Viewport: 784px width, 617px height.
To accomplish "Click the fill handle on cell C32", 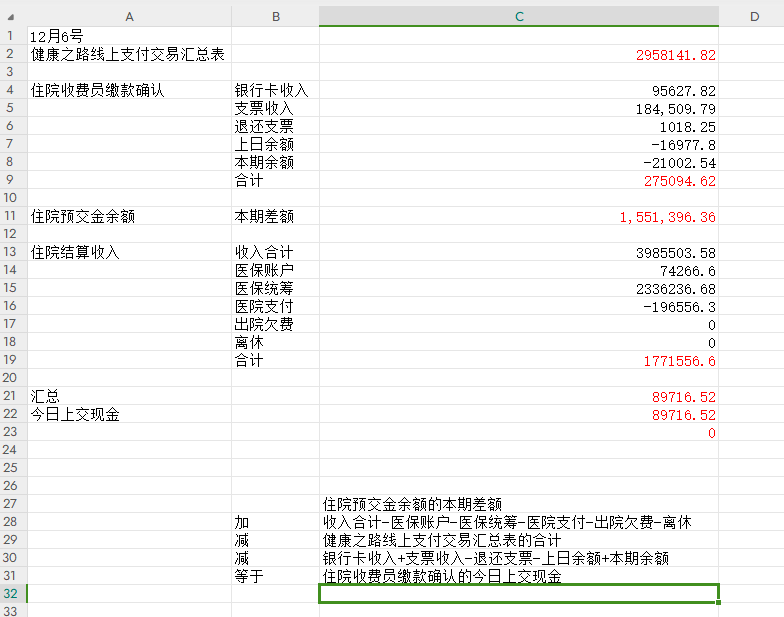I will point(718,602).
